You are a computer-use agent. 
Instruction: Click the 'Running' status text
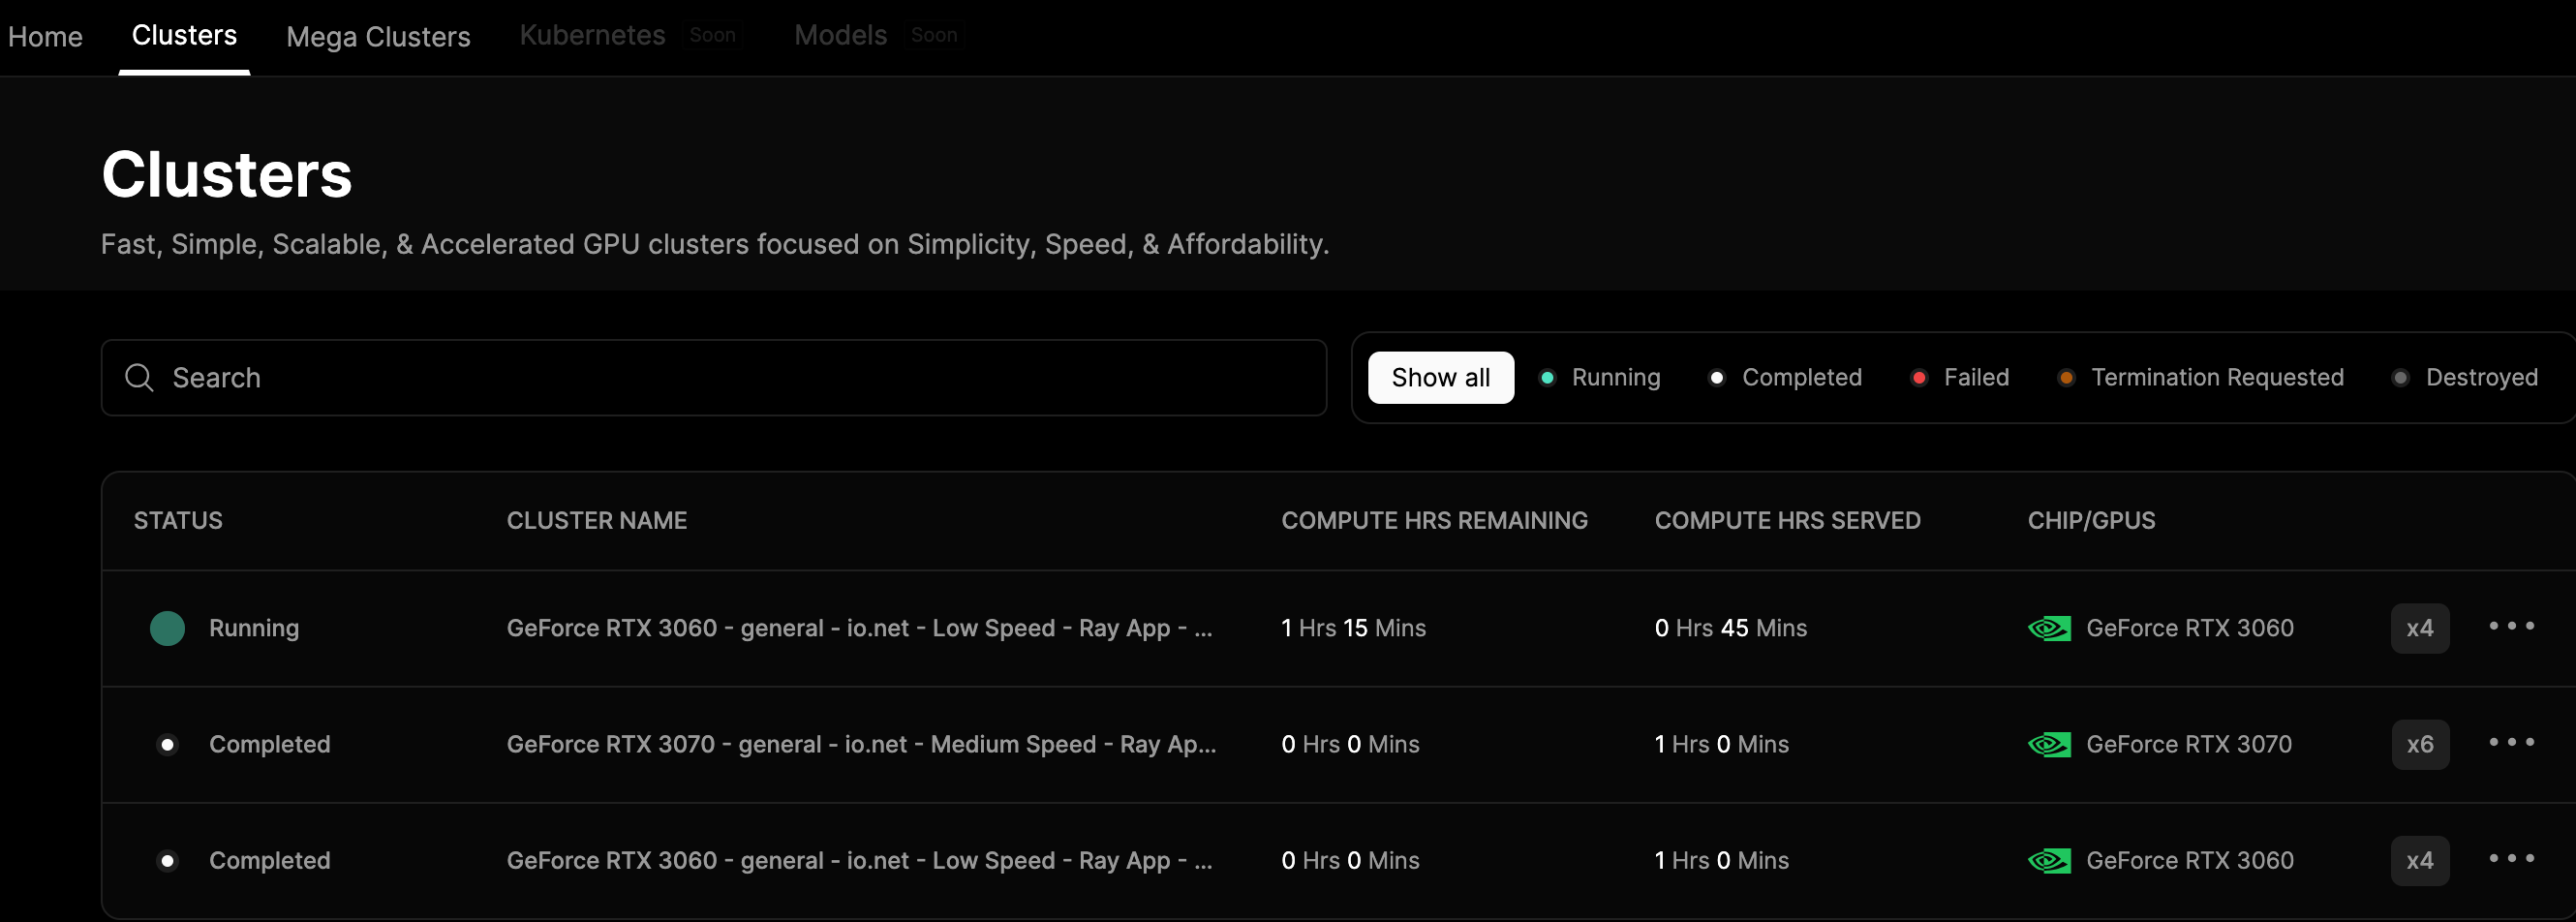pyautogui.click(x=254, y=628)
